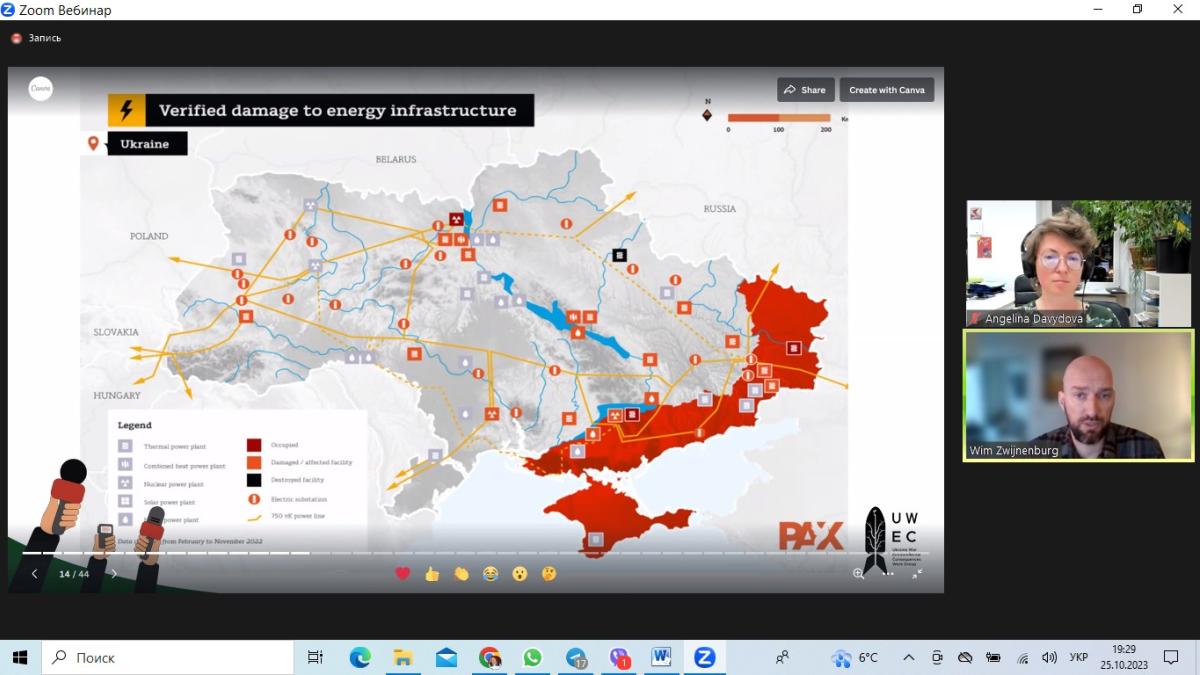Enter fullscreen mode for the presentation
Screen dimensions: 1200x675
pyautogui.click(x=916, y=573)
